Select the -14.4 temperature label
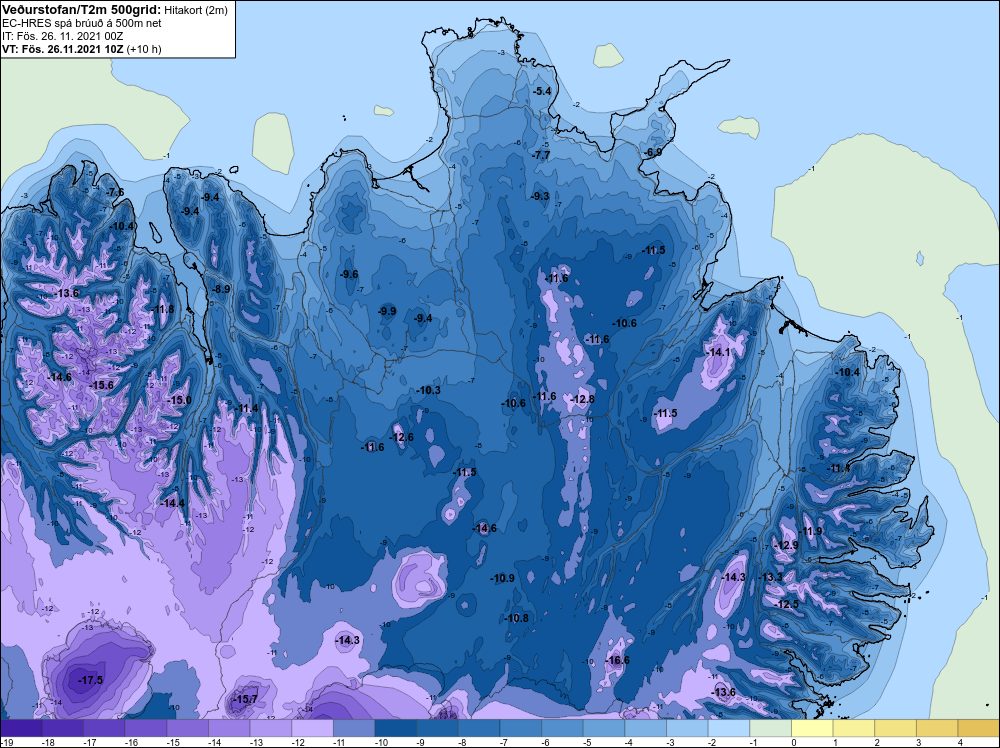The height and width of the screenshot is (748, 1000). pos(172,503)
